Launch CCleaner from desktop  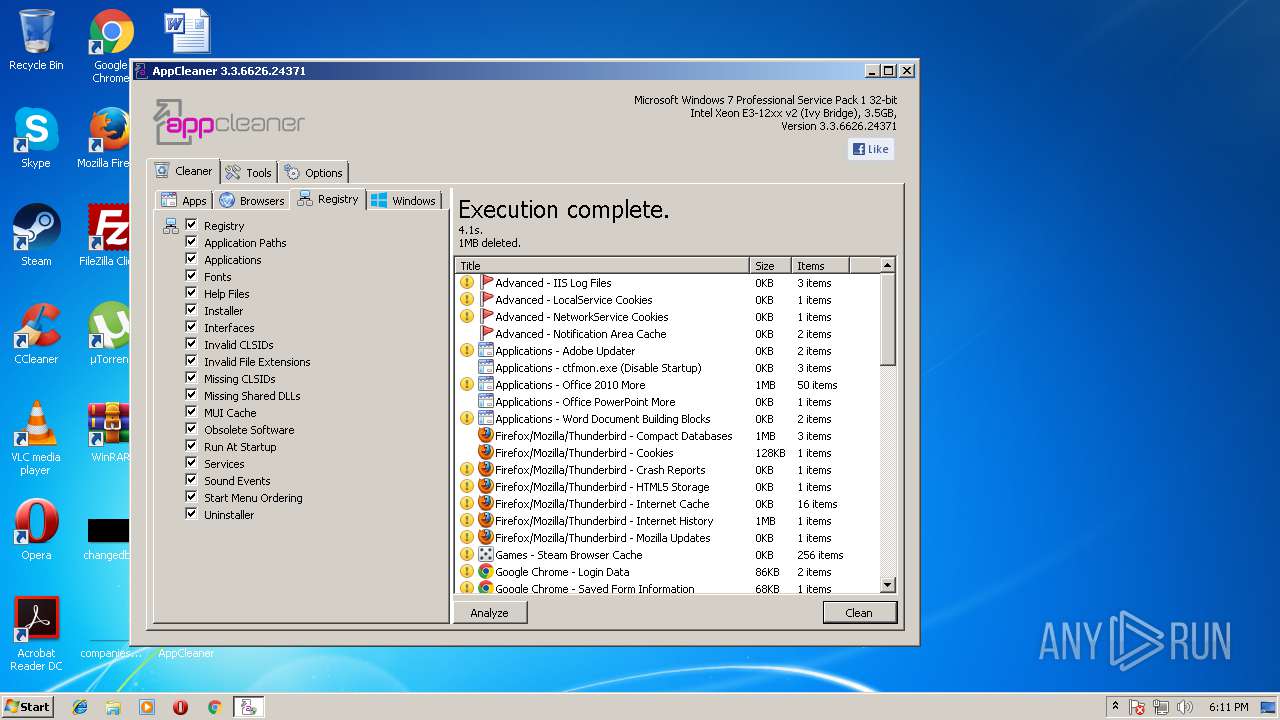coord(36,333)
